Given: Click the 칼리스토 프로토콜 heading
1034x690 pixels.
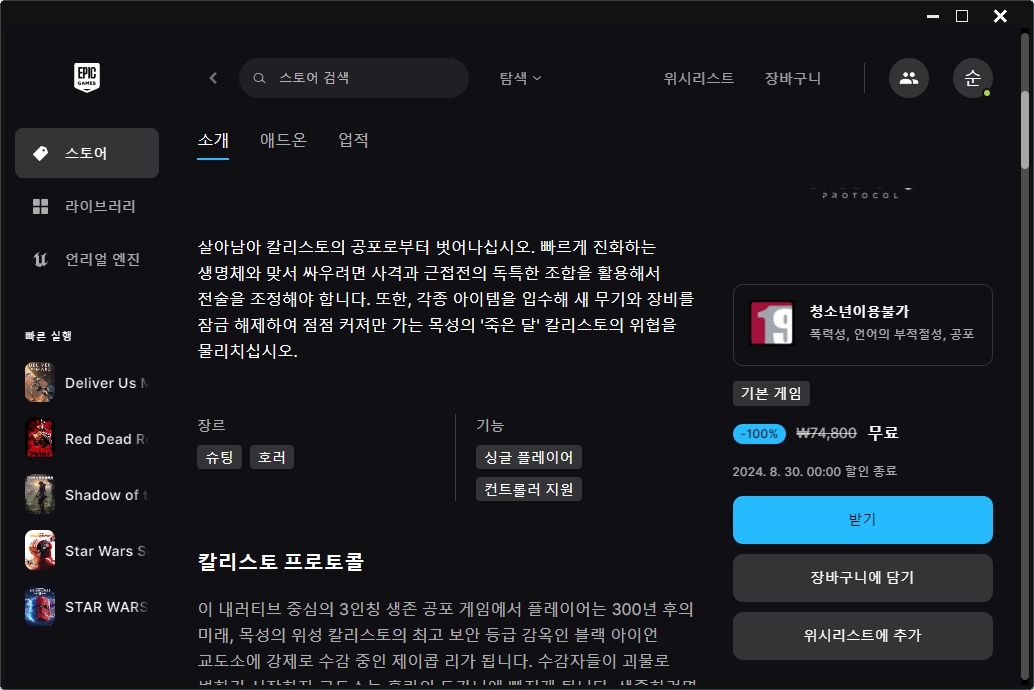Looking at the screenshot, I should tap(280, 561).
